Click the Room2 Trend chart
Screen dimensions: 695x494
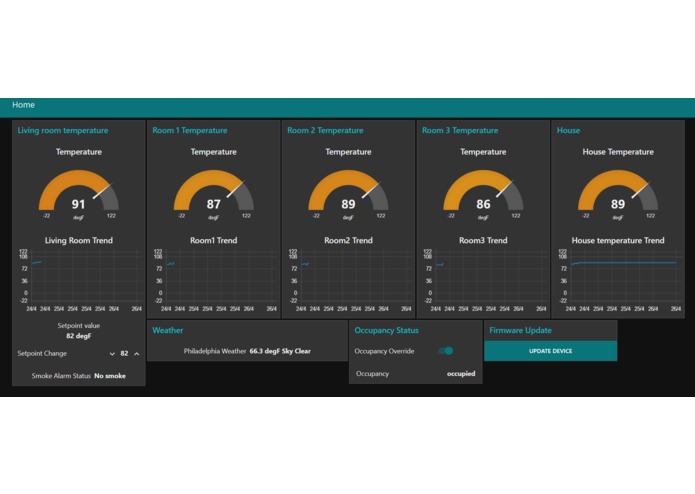pyautogui.click(x=350, y=280)
